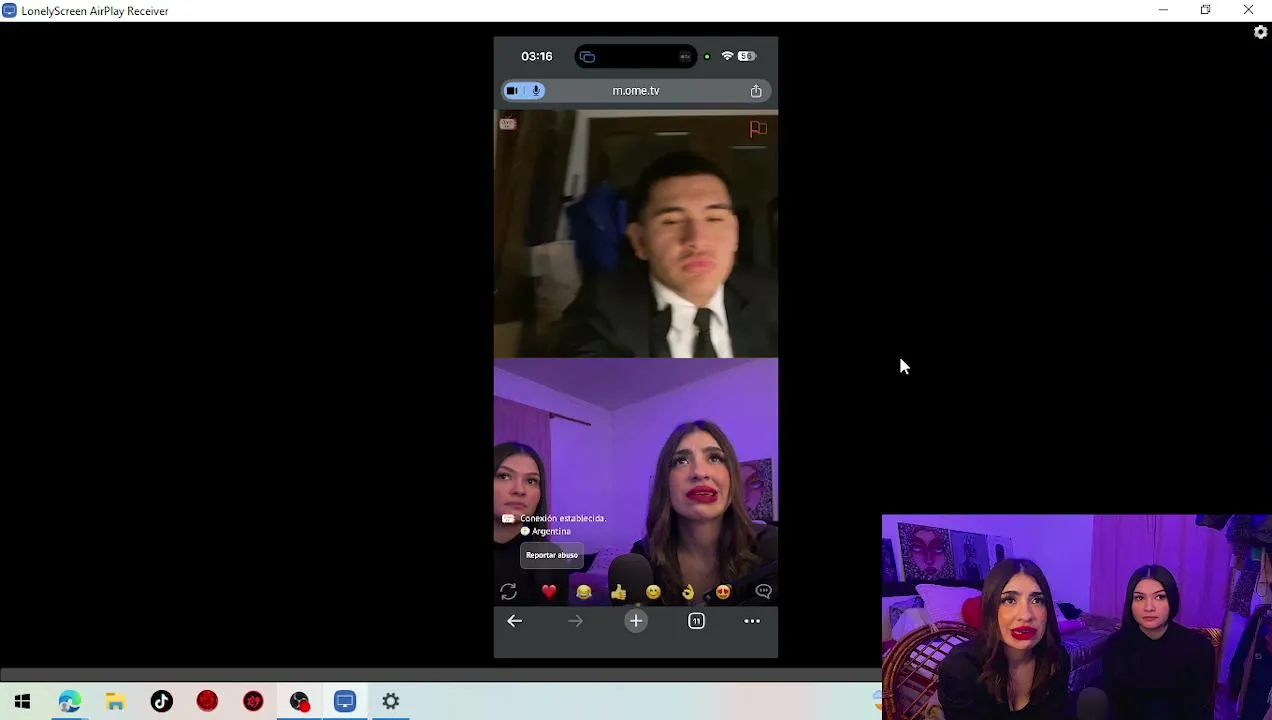Send the laughing tears emoji reaction
Image resolution: width=1272 pixels, height=720 pixels.
click(584, 592)
